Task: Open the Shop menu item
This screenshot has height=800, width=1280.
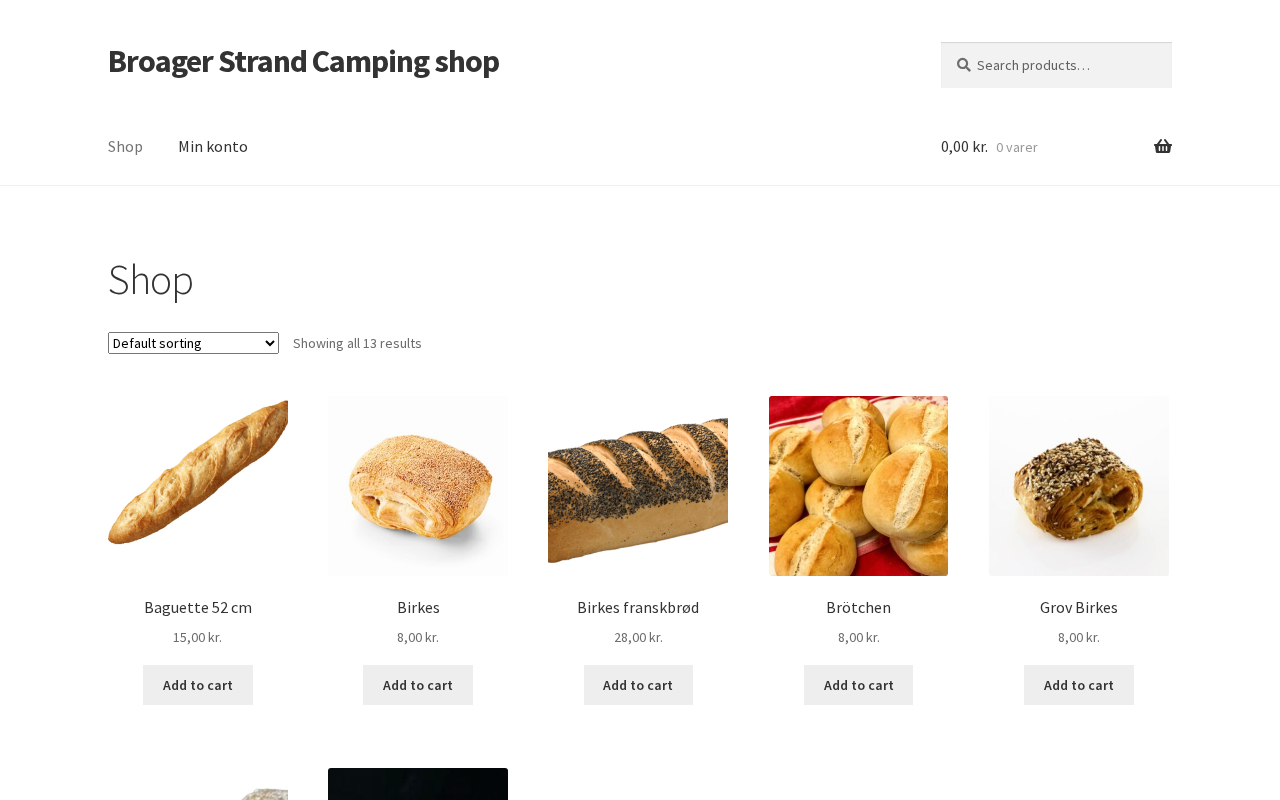Action: (125, 147)
